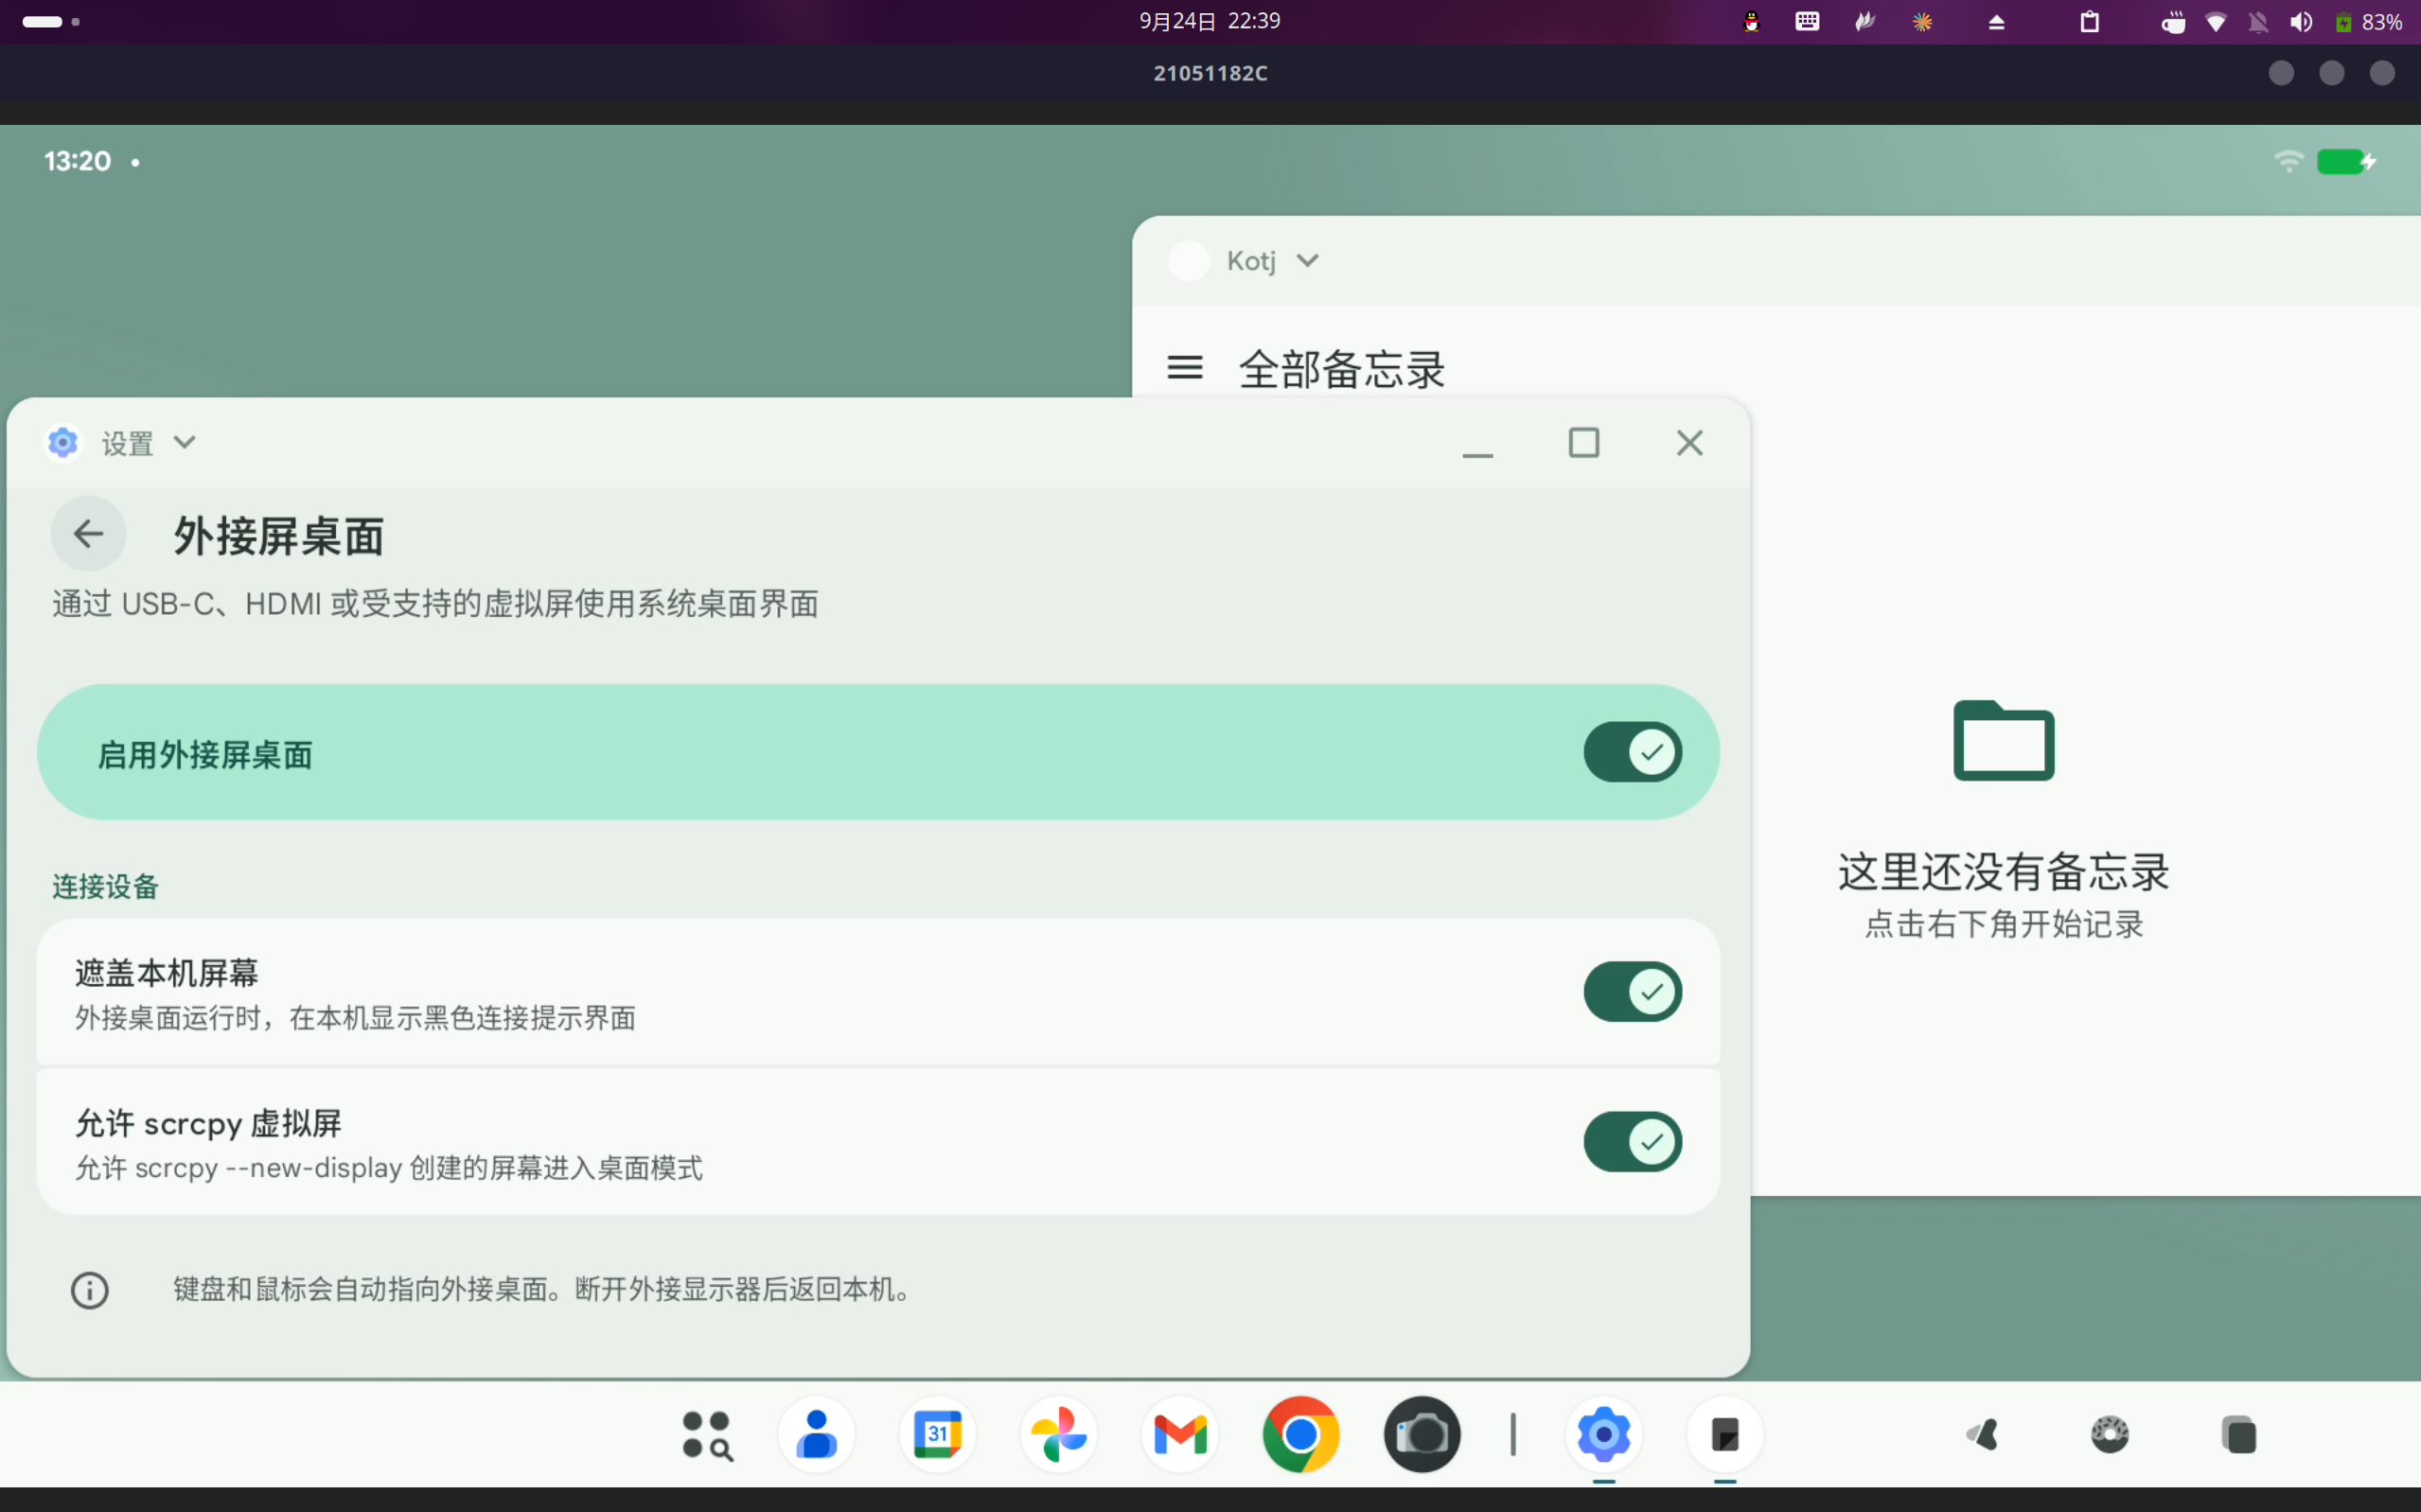Click the info icon beside keyboard note
This screenshot has height=1512, width=2421.
[90, 1290]
